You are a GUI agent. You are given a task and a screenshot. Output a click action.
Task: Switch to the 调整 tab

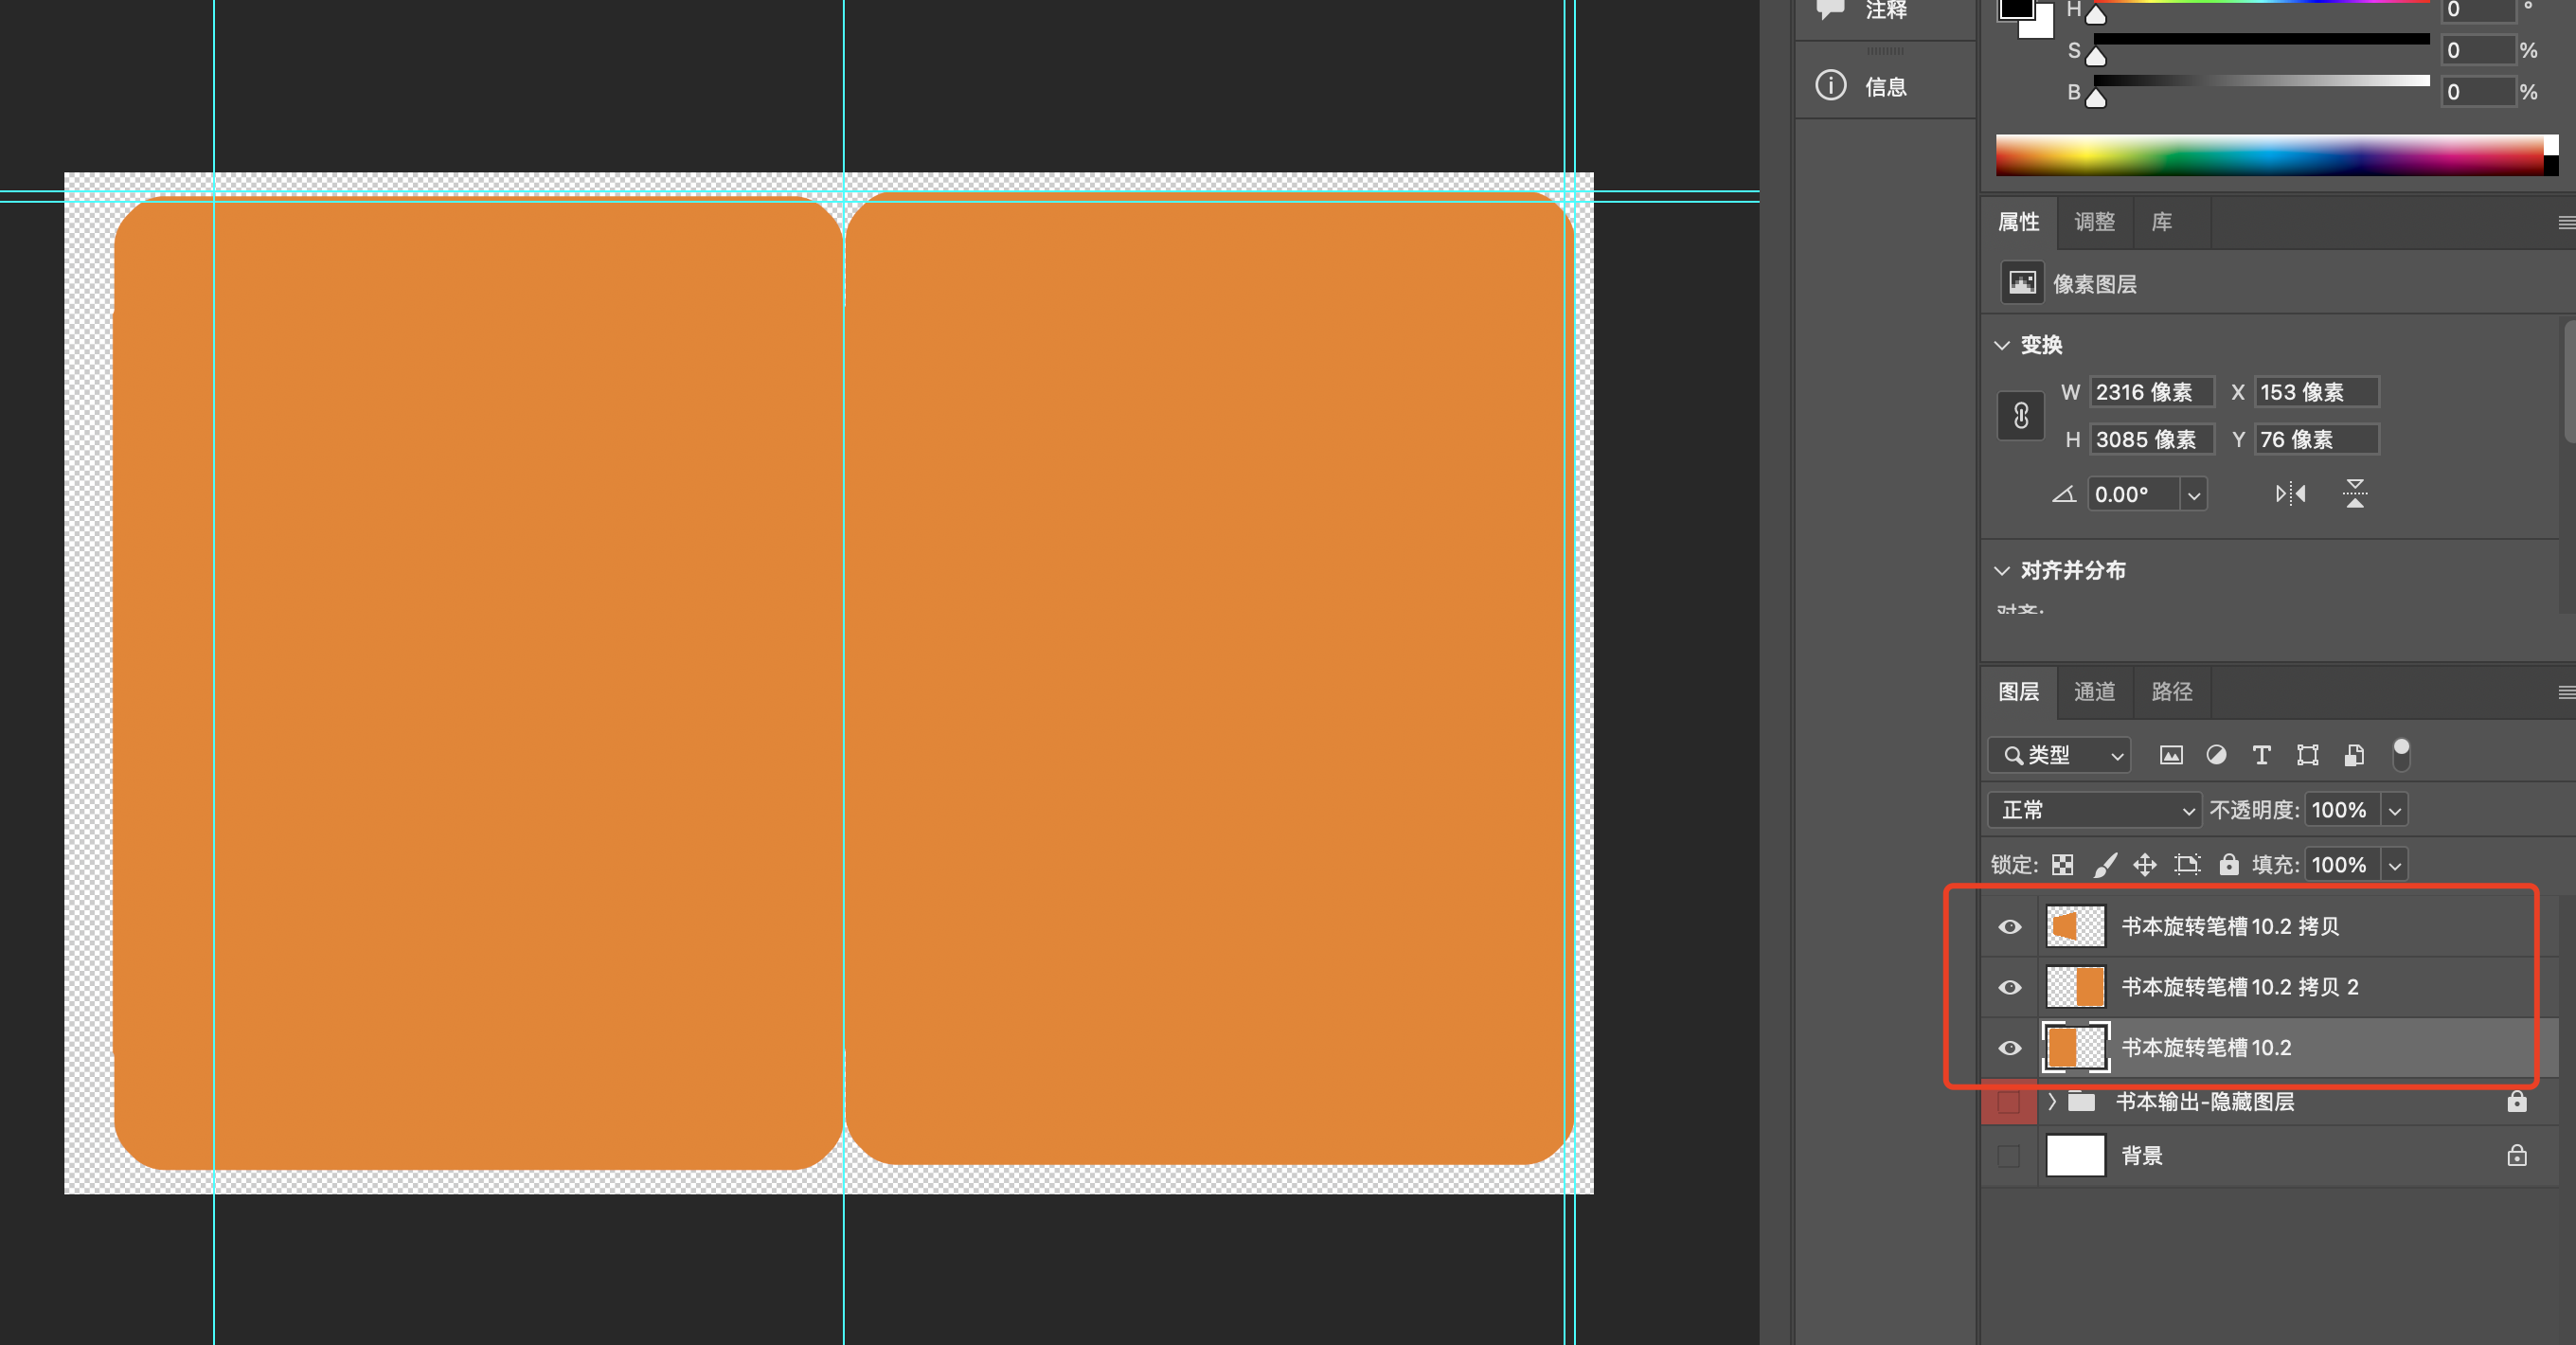2094,222
